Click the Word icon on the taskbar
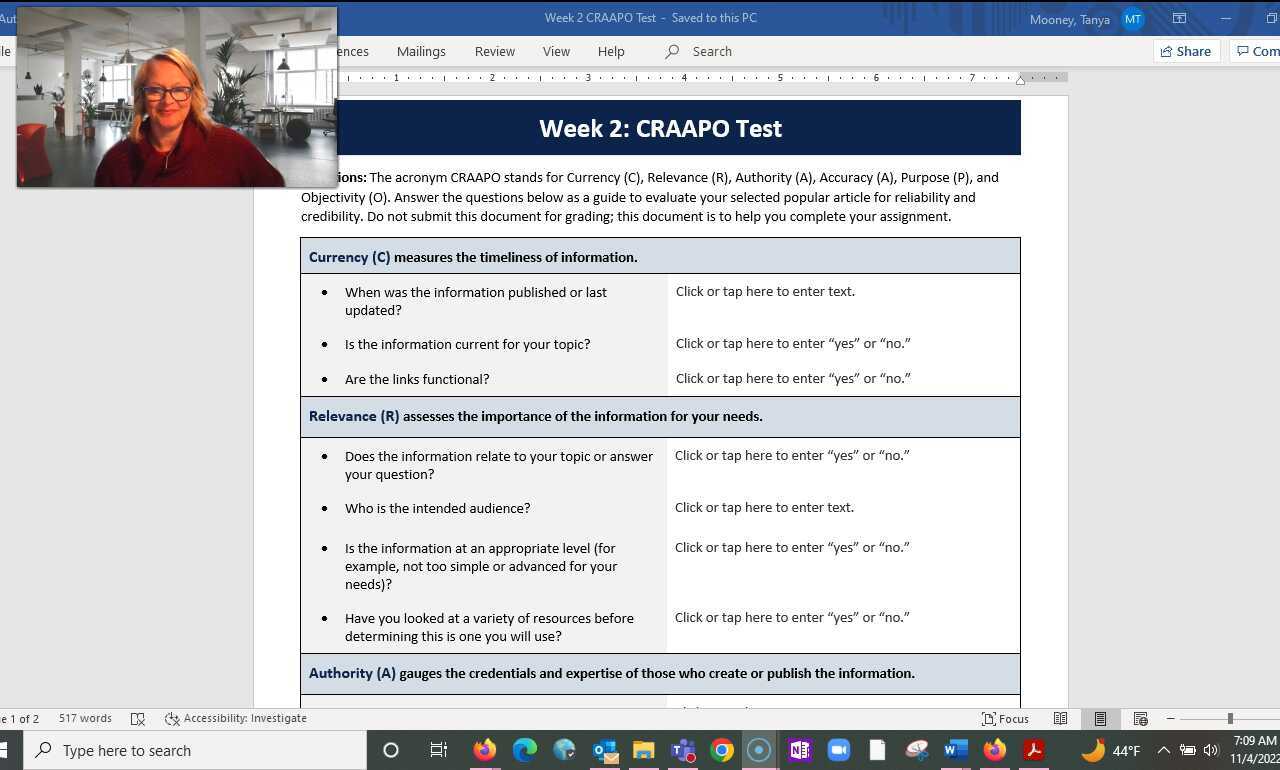 956,750
